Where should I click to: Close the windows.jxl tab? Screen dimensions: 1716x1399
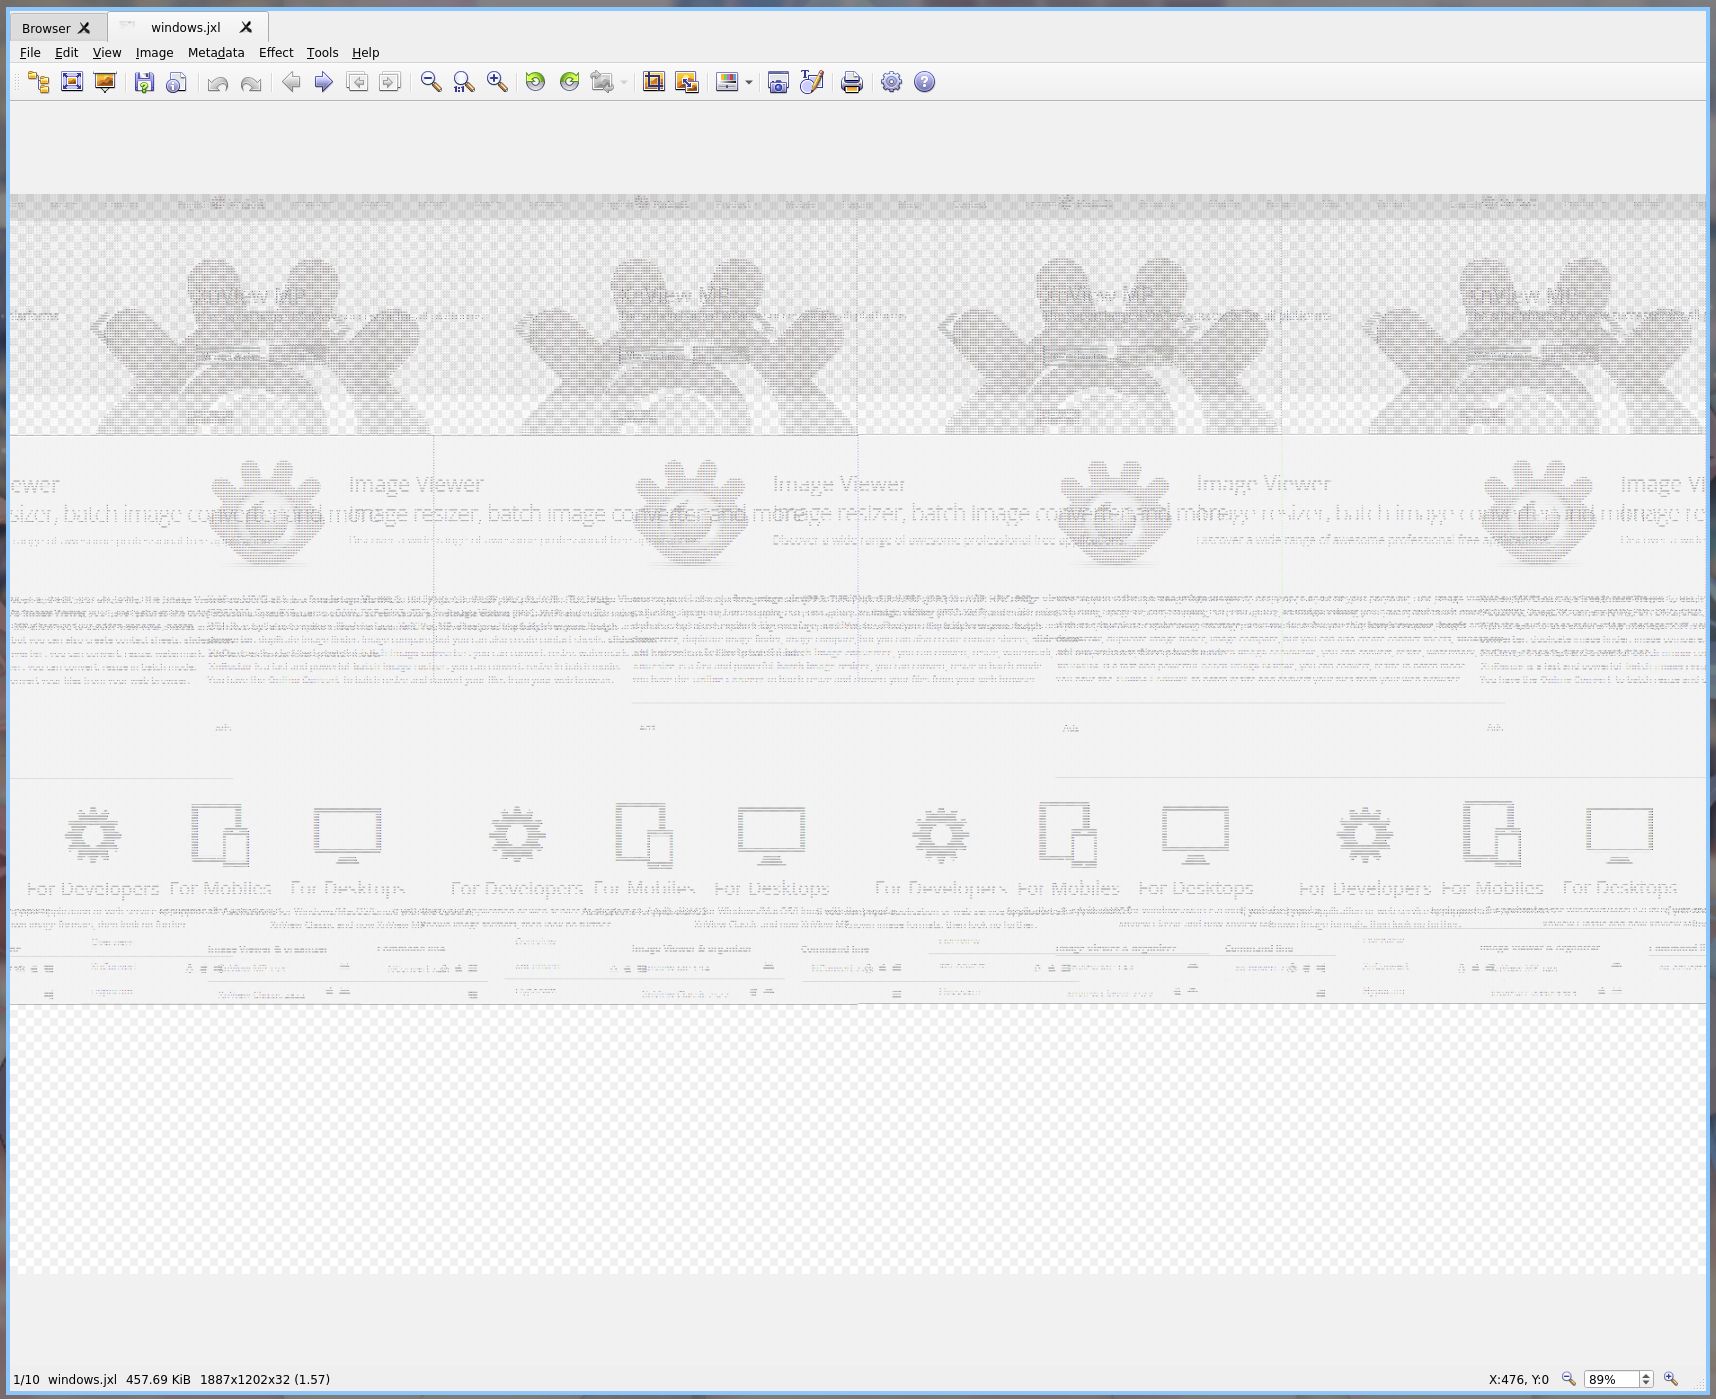246,27
